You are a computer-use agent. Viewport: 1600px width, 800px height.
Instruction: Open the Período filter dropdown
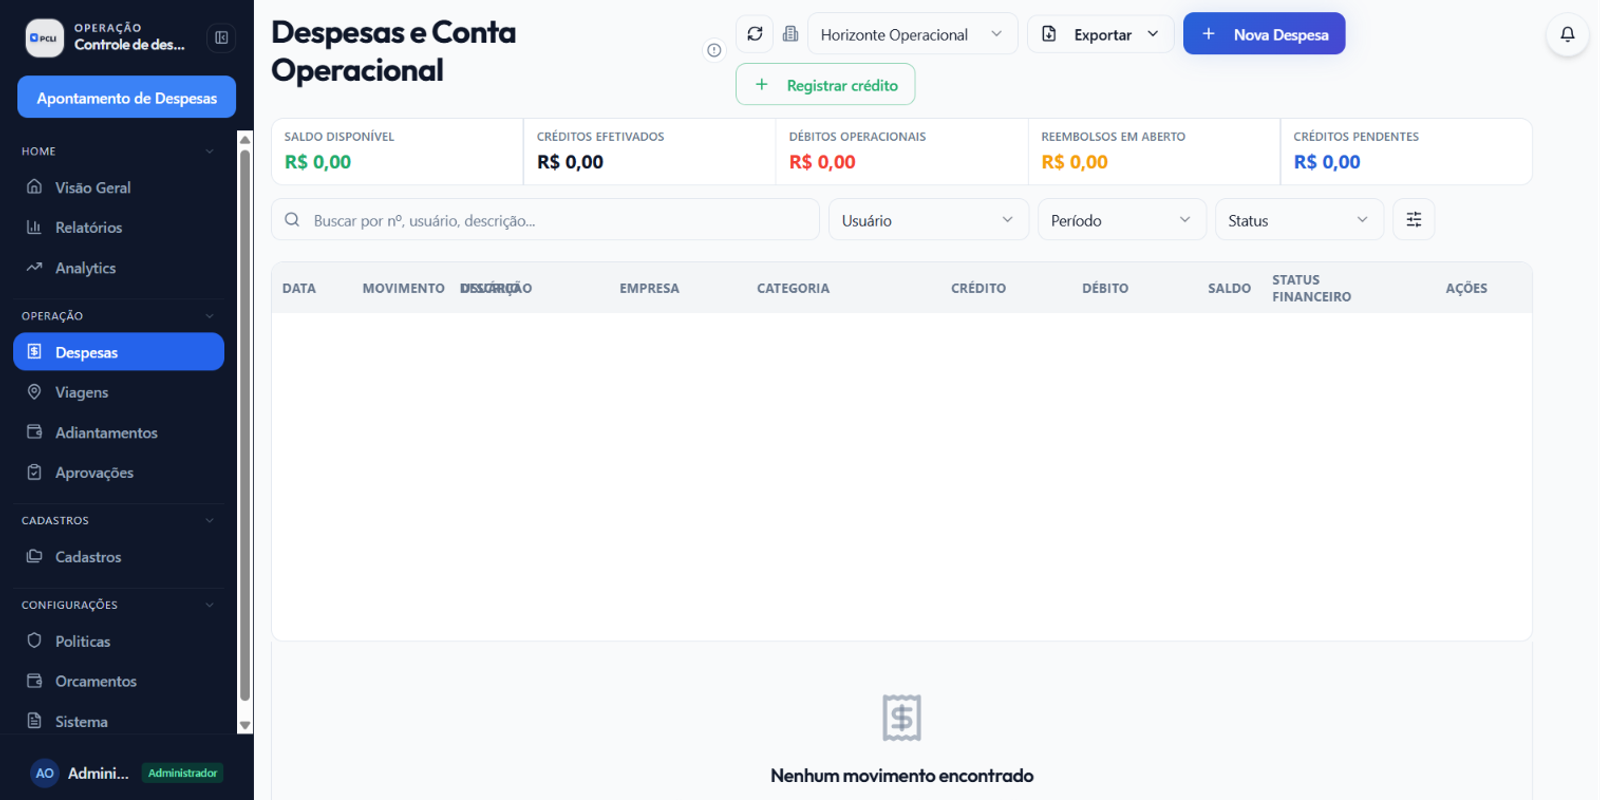click(1122, 220)
